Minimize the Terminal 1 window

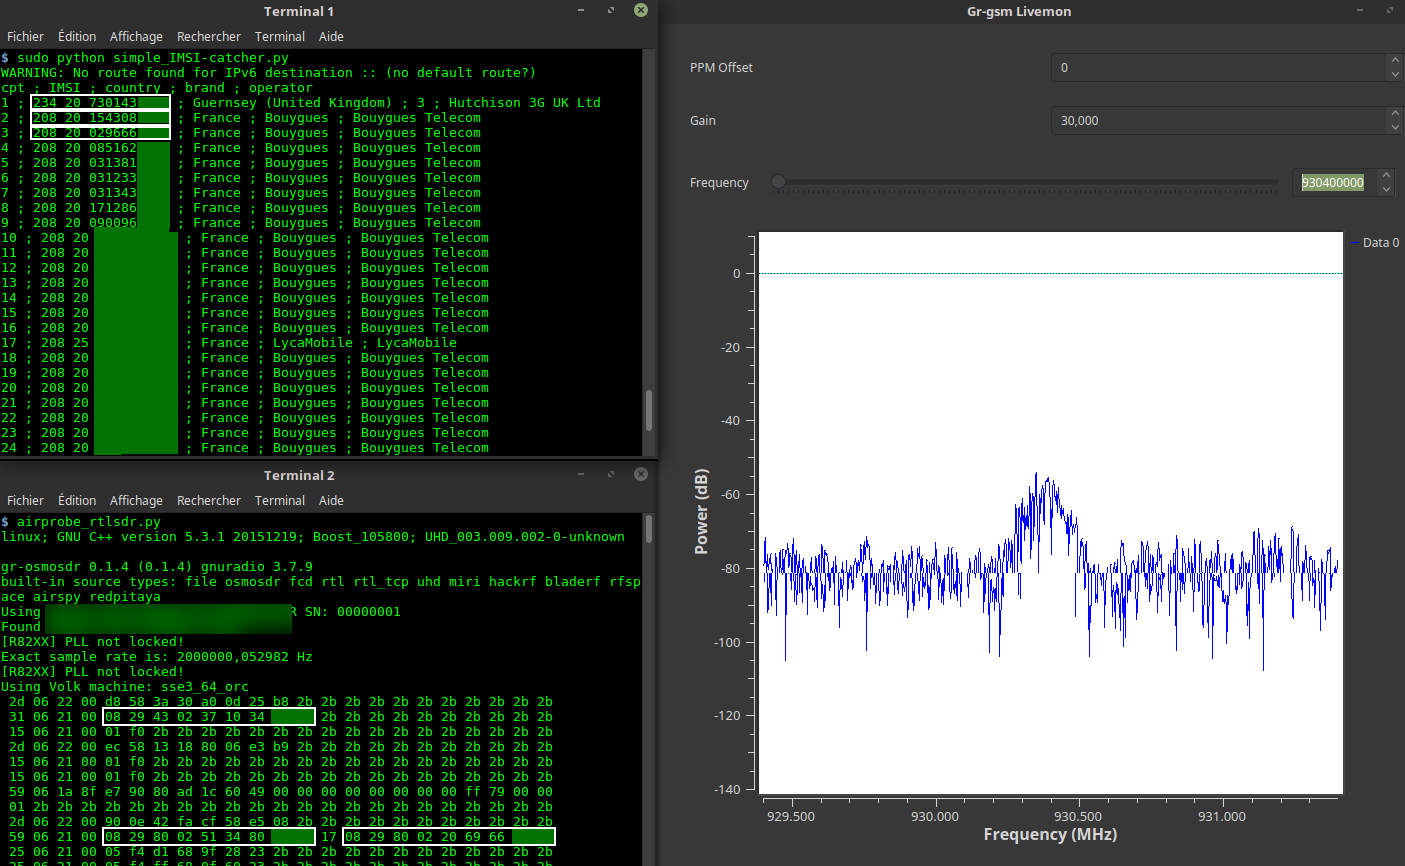(x=581, y=10)
